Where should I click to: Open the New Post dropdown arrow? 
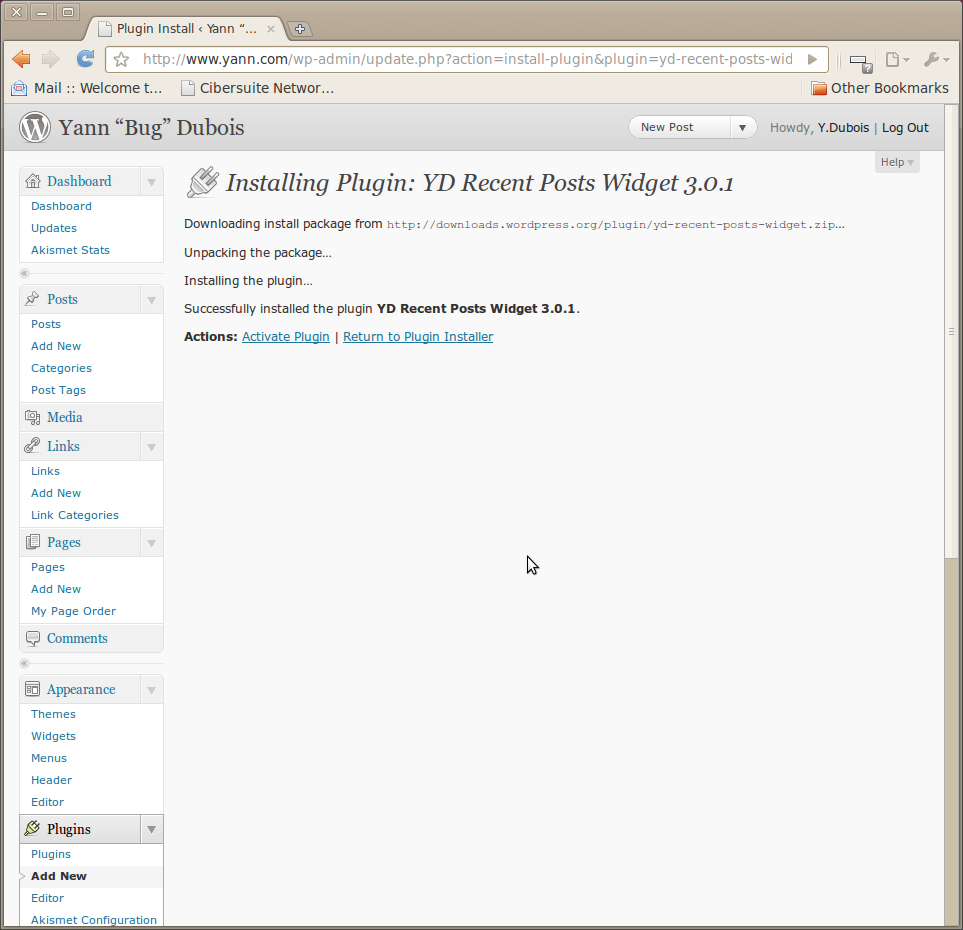pyautogui.click(x=743, y=128)
